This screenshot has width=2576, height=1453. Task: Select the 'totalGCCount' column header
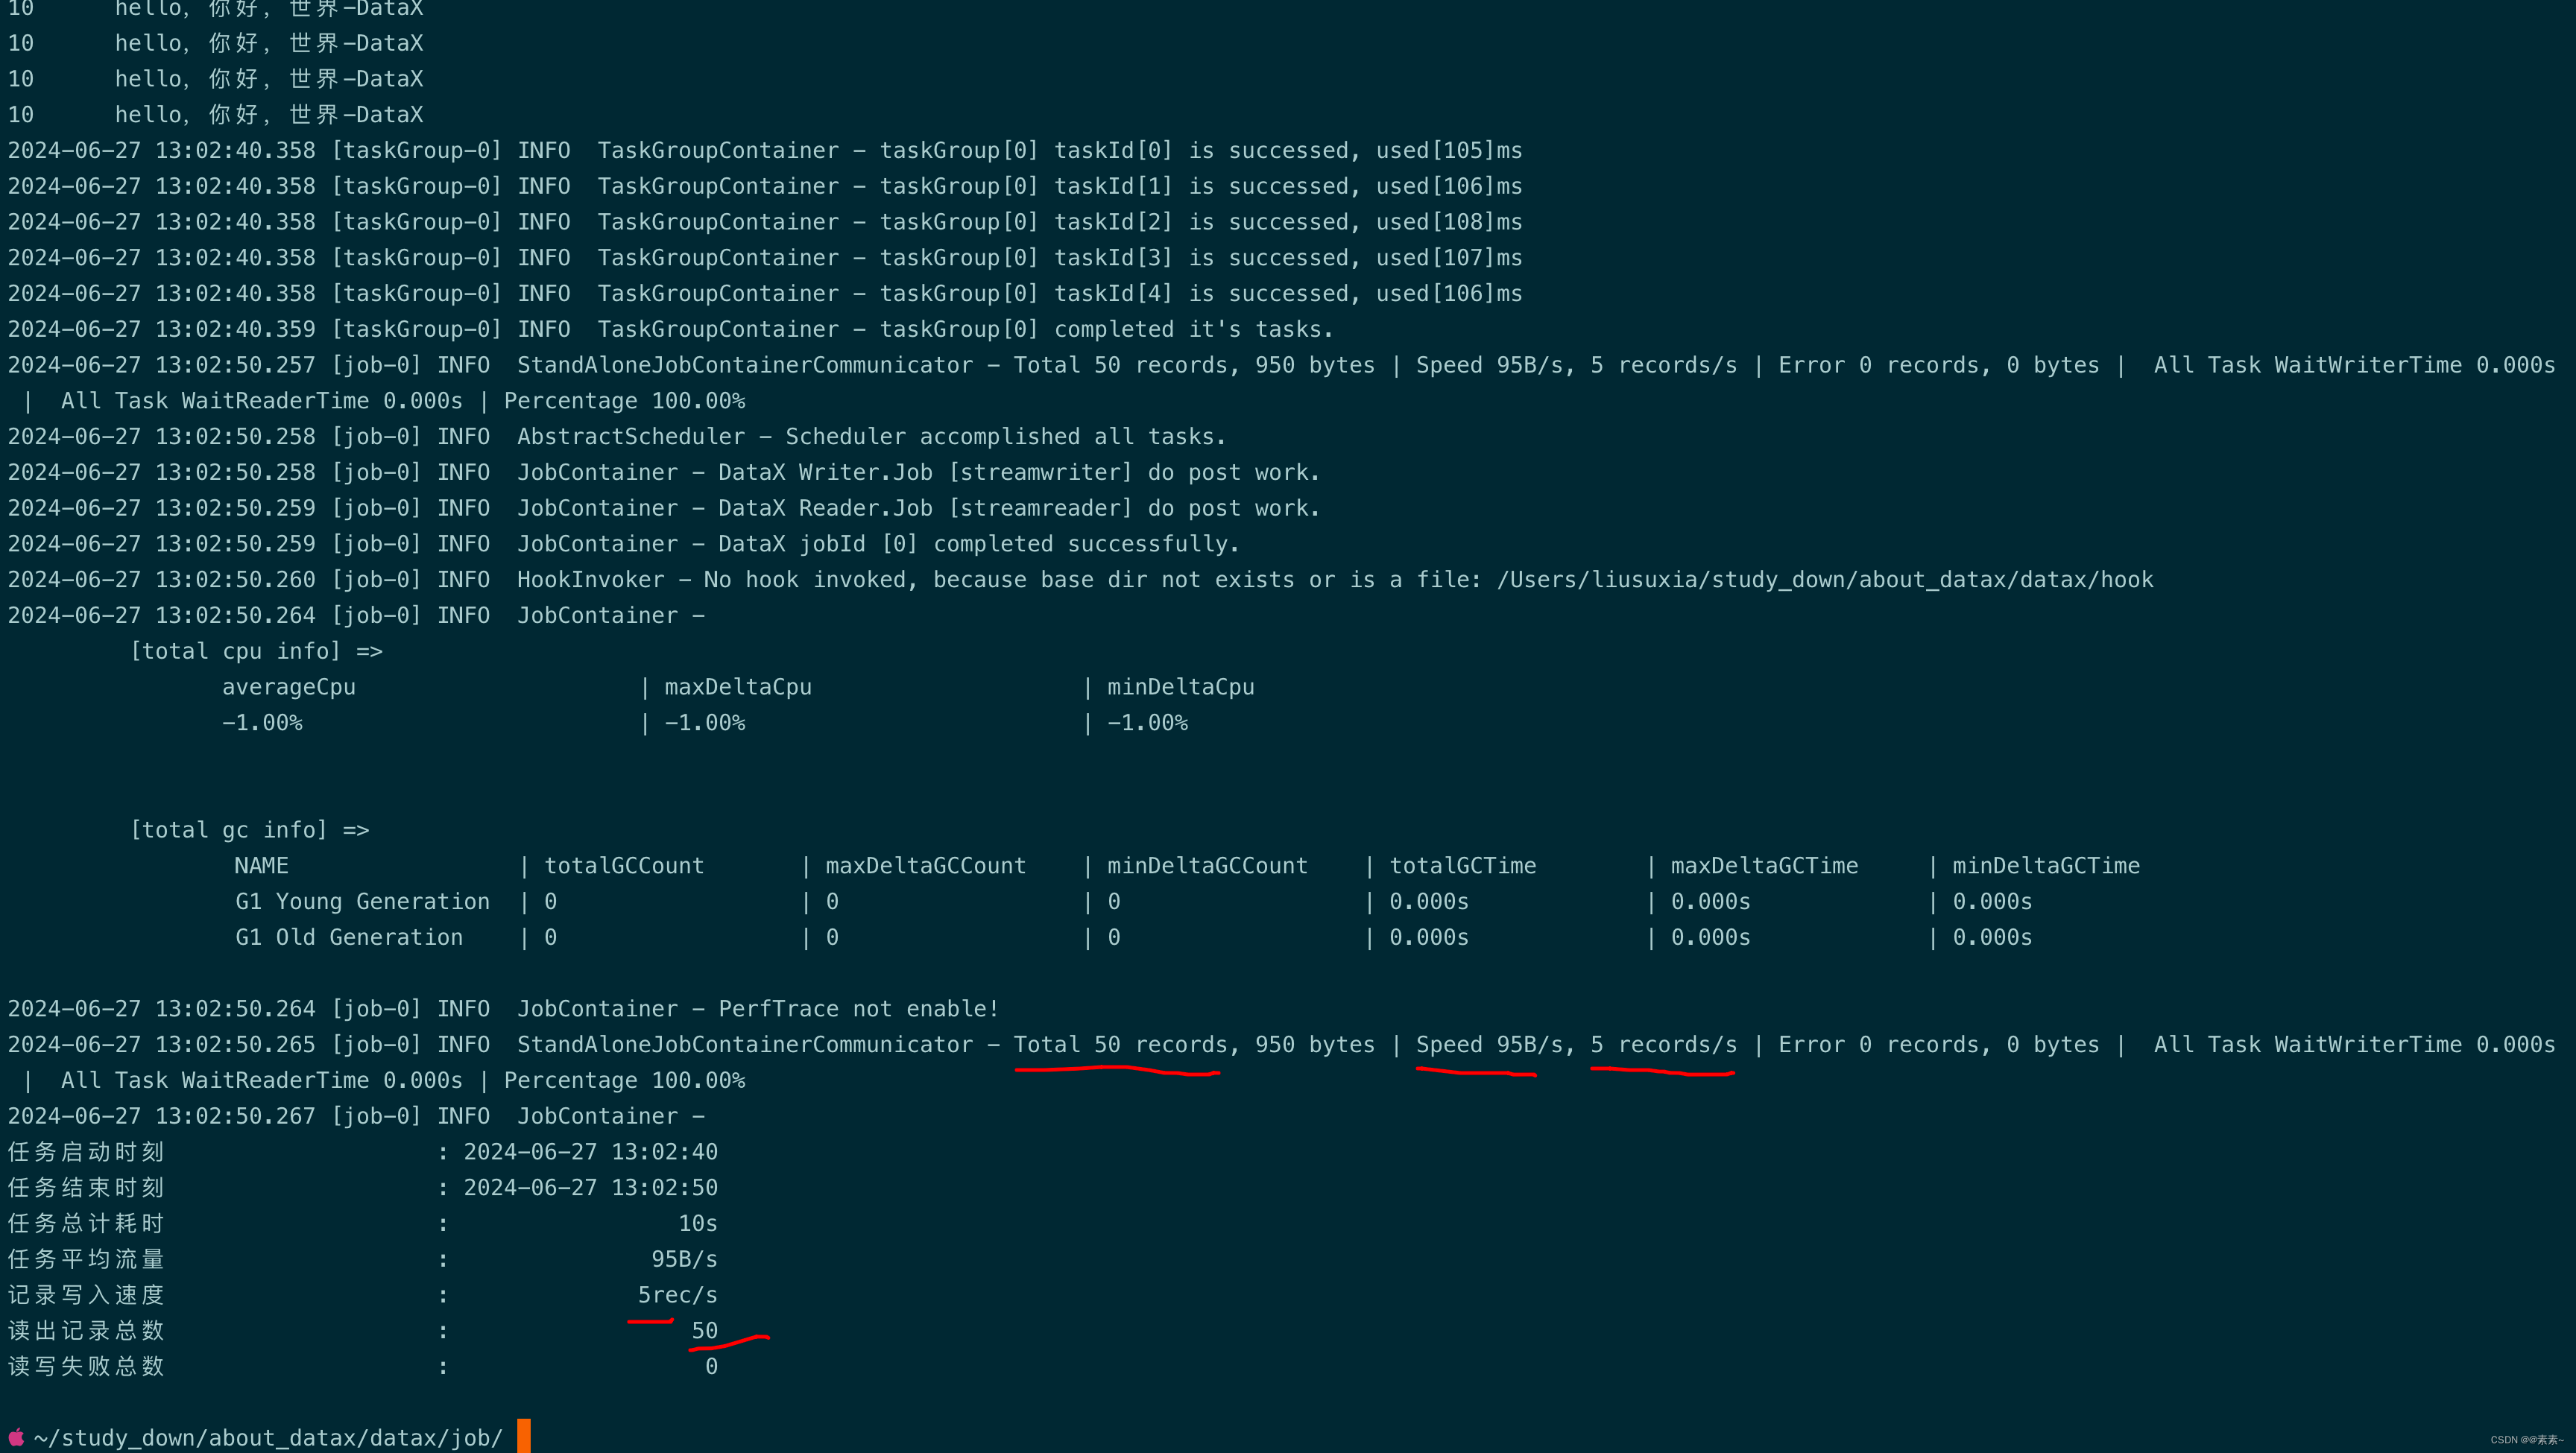(x=624, y=866)
